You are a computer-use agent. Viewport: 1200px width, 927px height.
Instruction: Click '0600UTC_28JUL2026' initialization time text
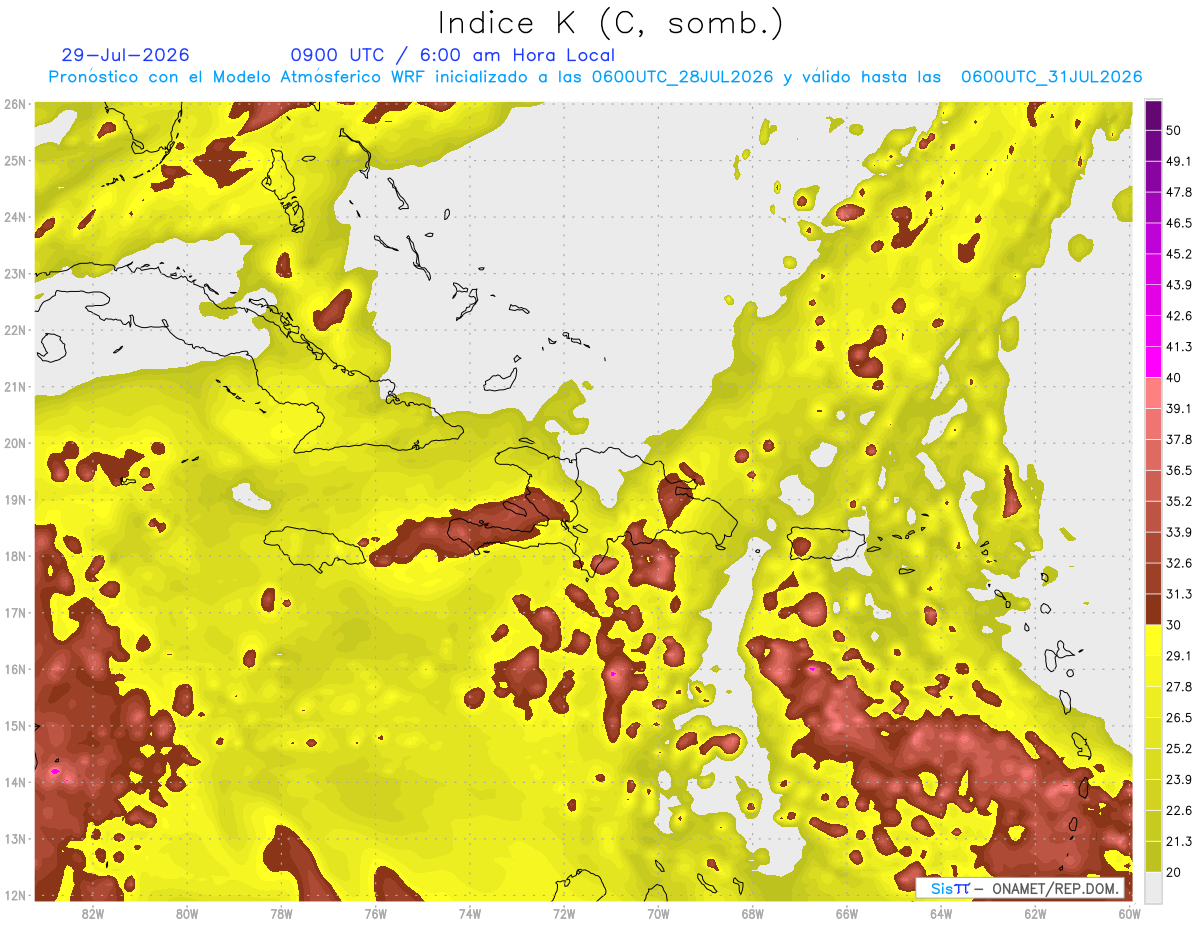[682, 77]
